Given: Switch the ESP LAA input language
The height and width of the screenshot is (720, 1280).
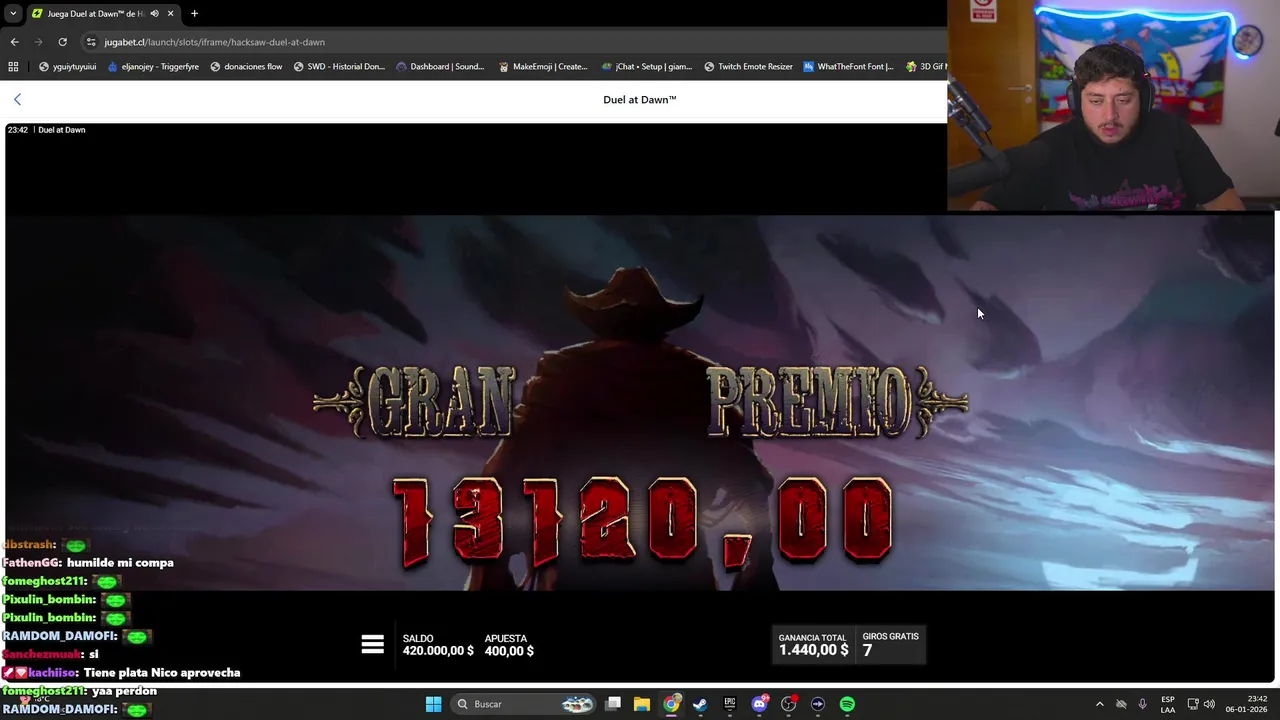Looking at the screenshot, I should 1168,704.
